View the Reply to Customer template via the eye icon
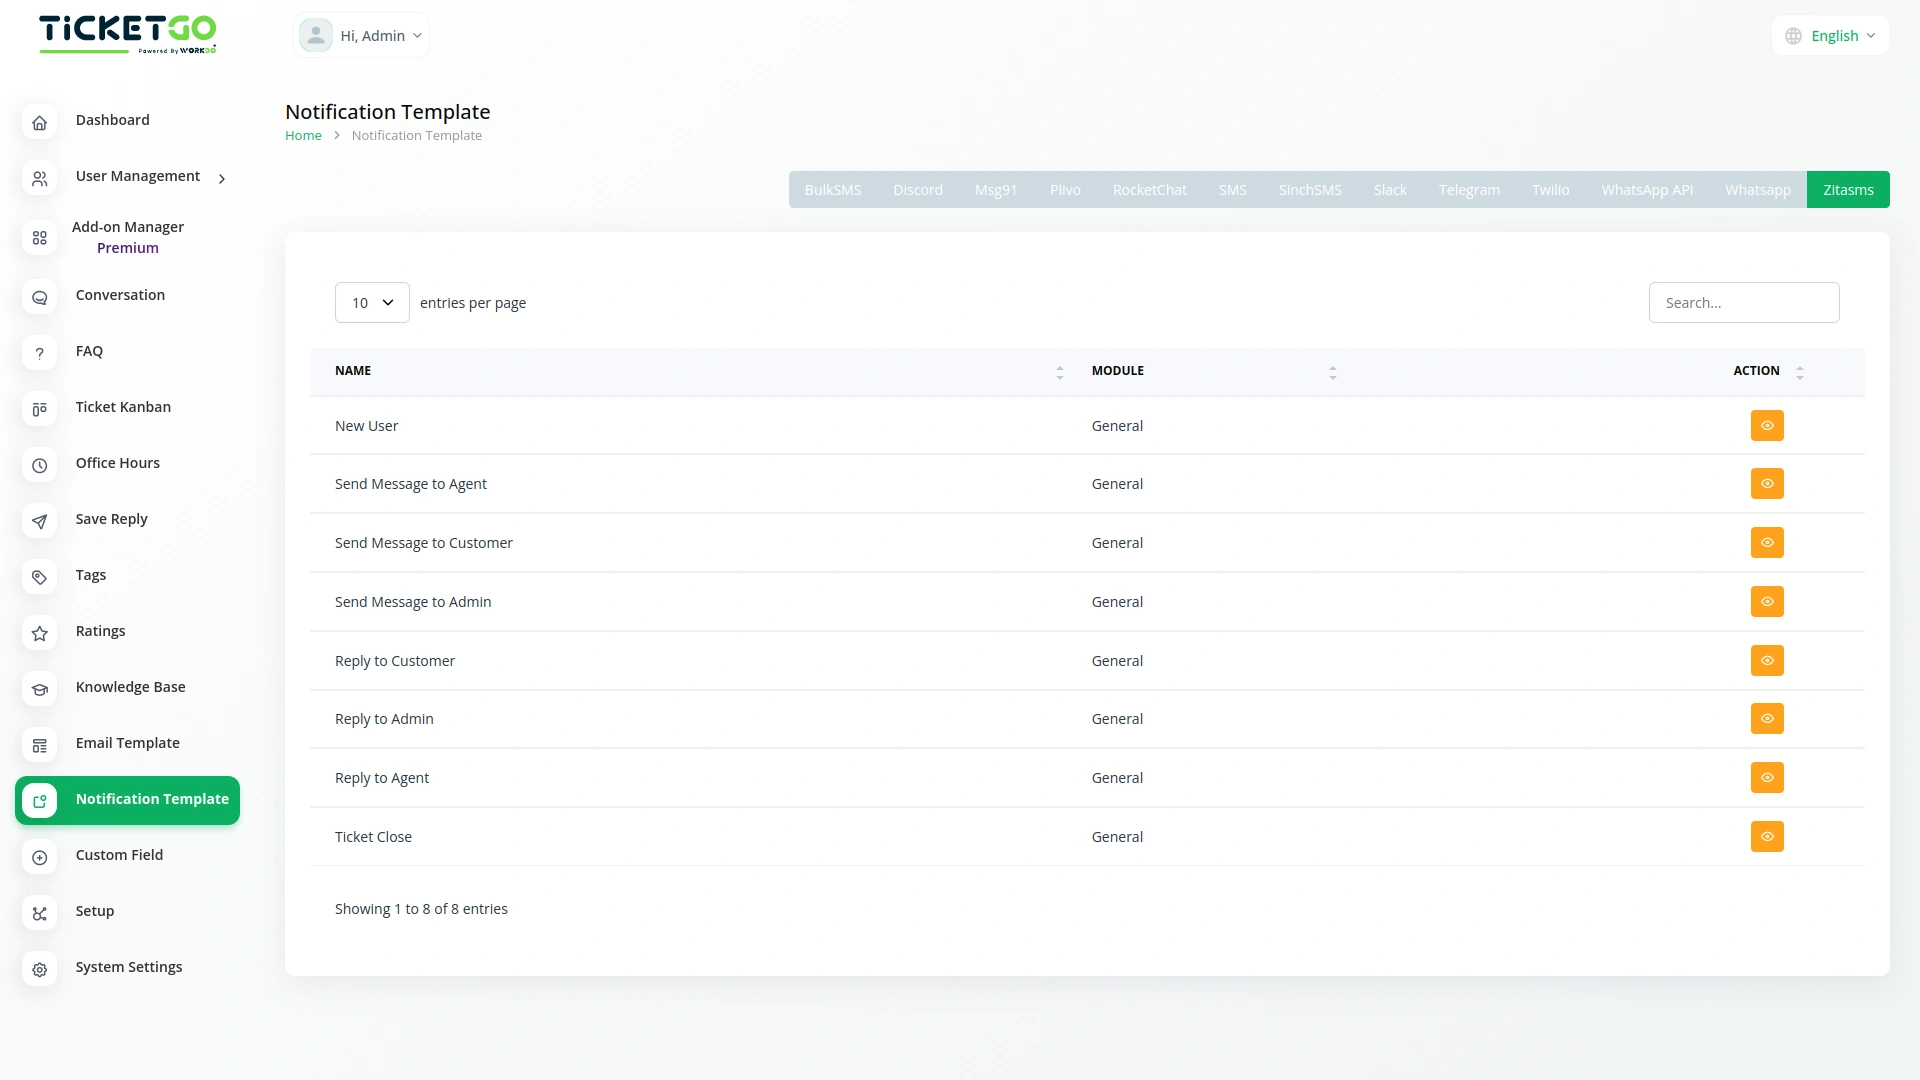 click(x=1767, y=660)
